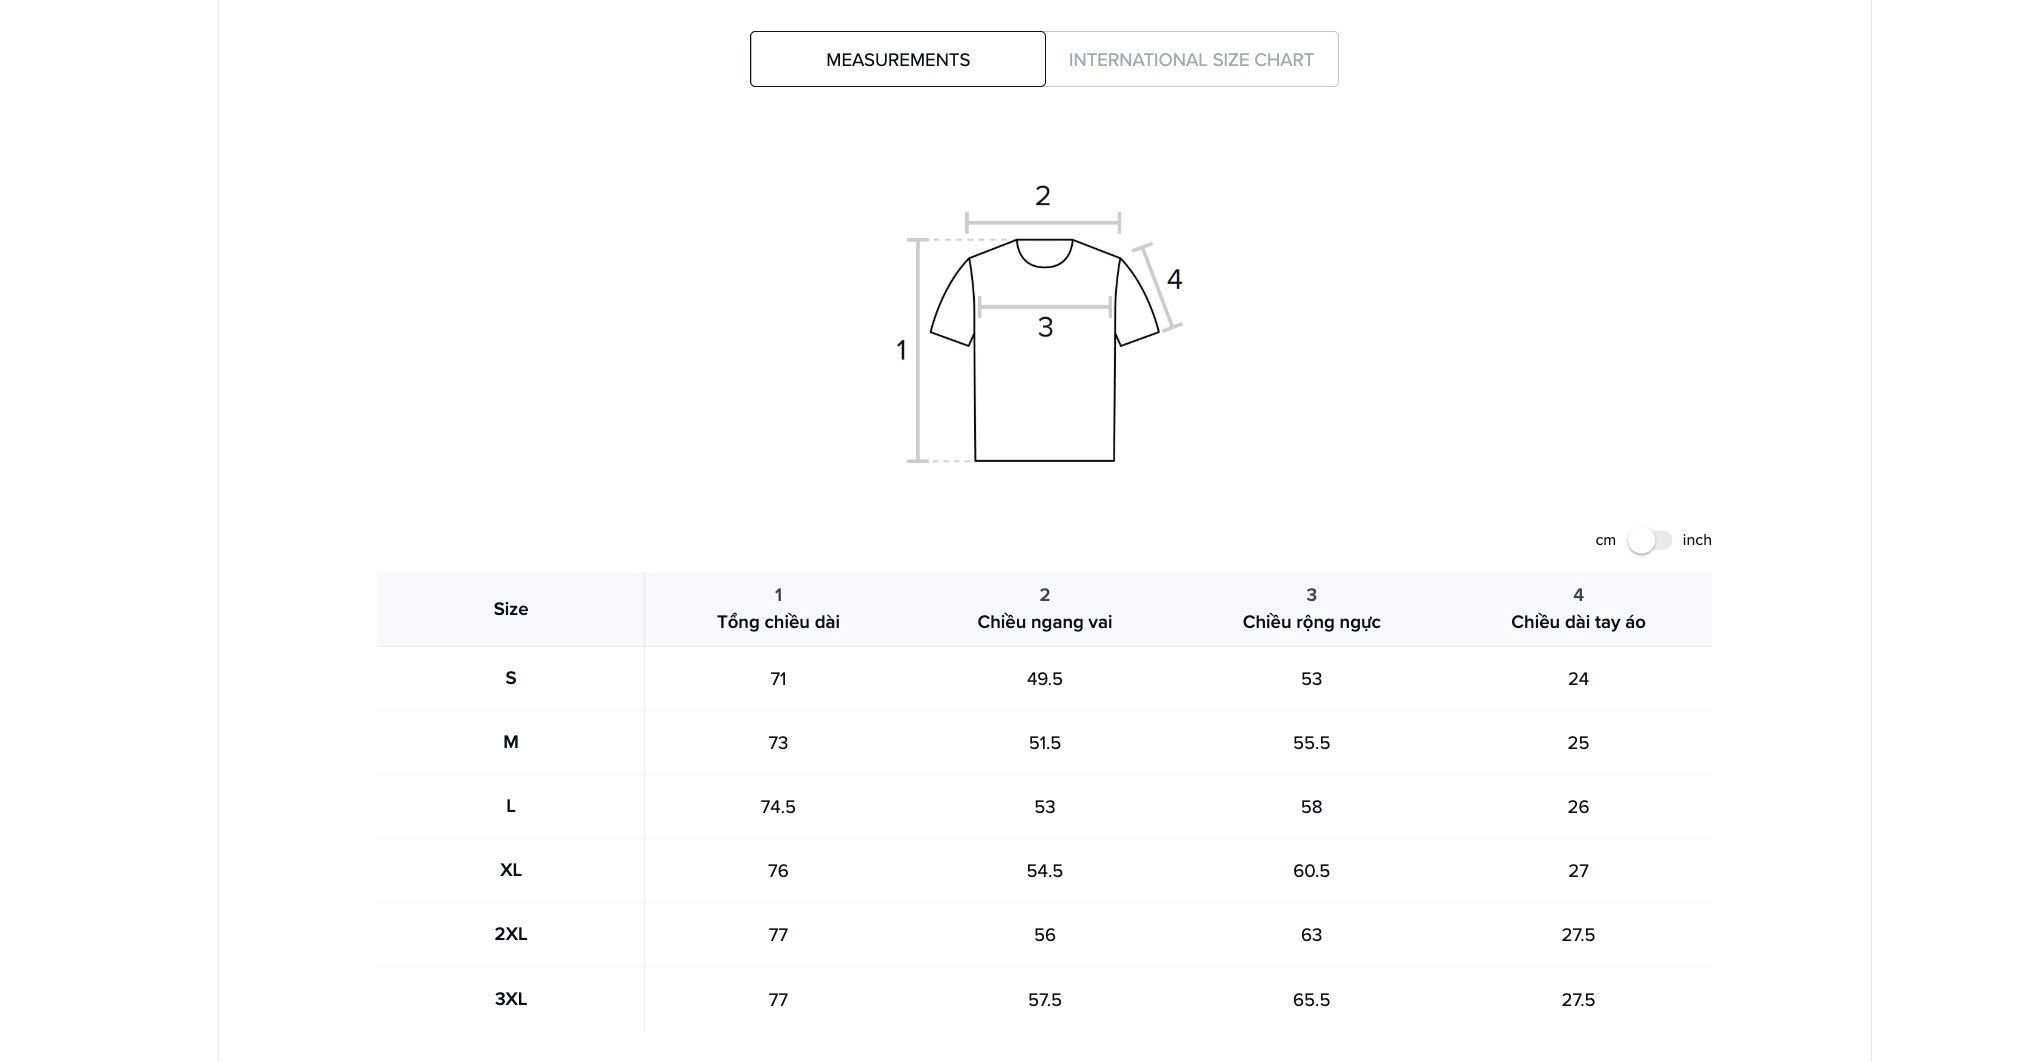Click the number 3 chest marker on diagram
The width and height of the screenshot is (2036, 1062).
(1045, 328)
